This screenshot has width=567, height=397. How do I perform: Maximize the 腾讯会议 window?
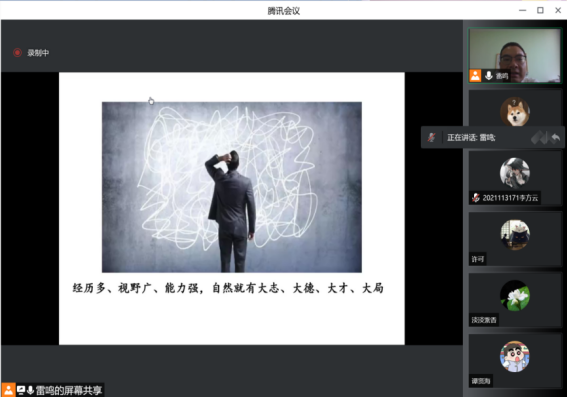pyautogui.click(x=540, y=10)
